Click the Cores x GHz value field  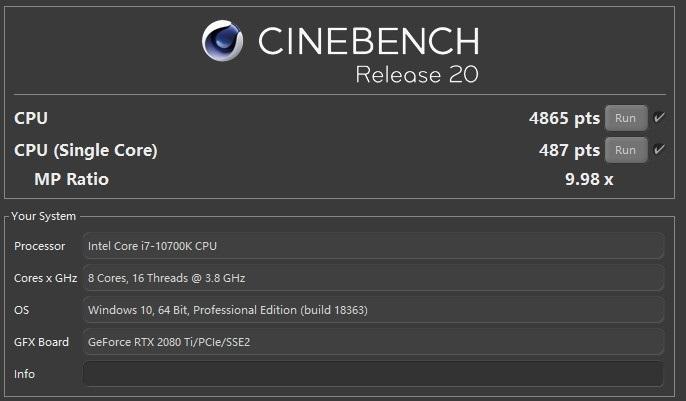pyautogui.click(x=373, y=278)
